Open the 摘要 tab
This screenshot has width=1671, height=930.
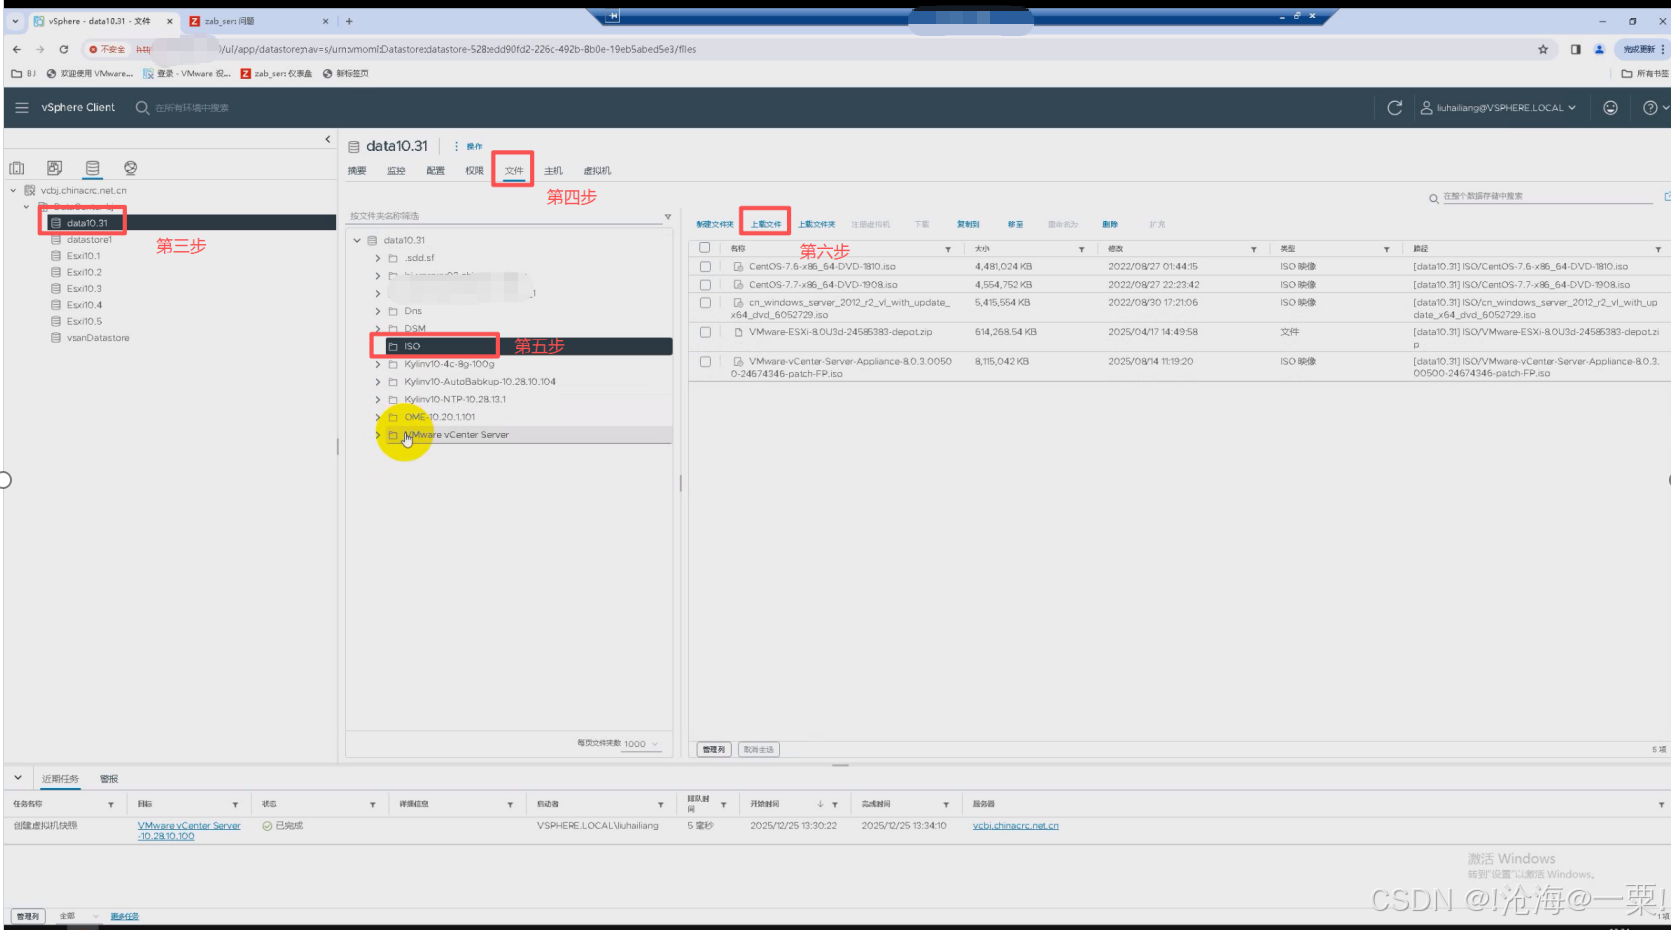357,171
